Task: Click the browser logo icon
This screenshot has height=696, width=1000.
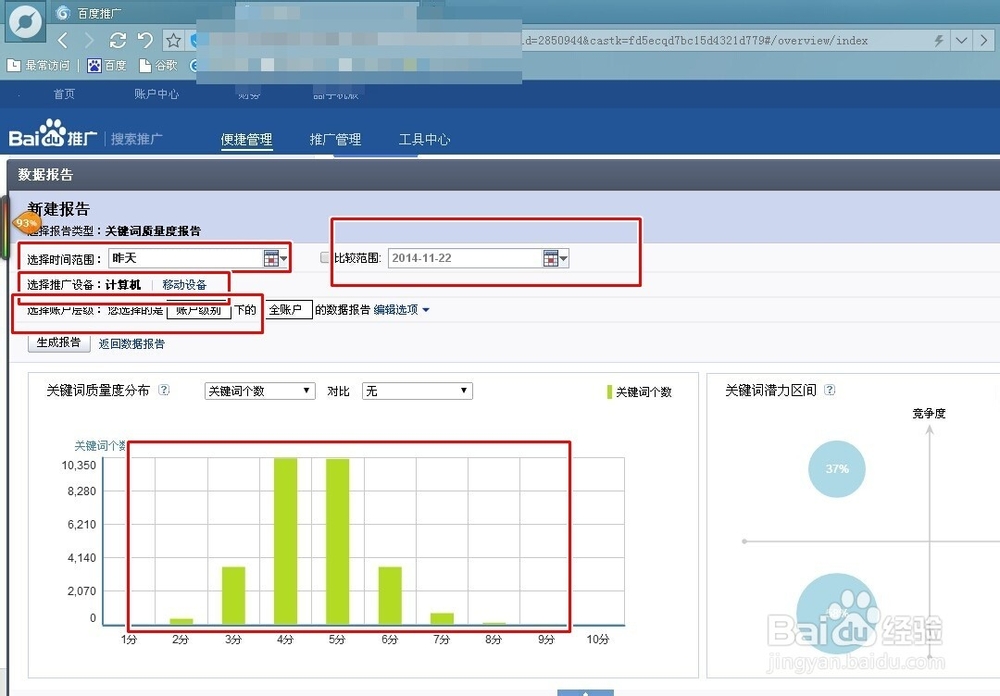Action: (x=26, y=22)
